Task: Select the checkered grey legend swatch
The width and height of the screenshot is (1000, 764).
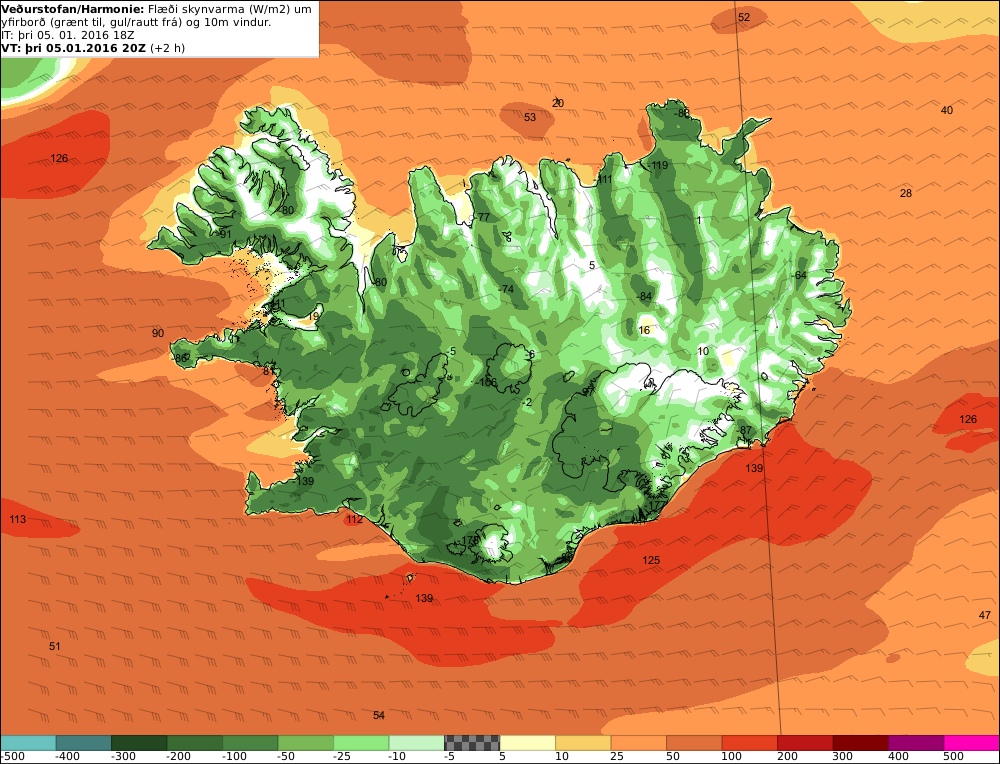Action: coord(472,742)
